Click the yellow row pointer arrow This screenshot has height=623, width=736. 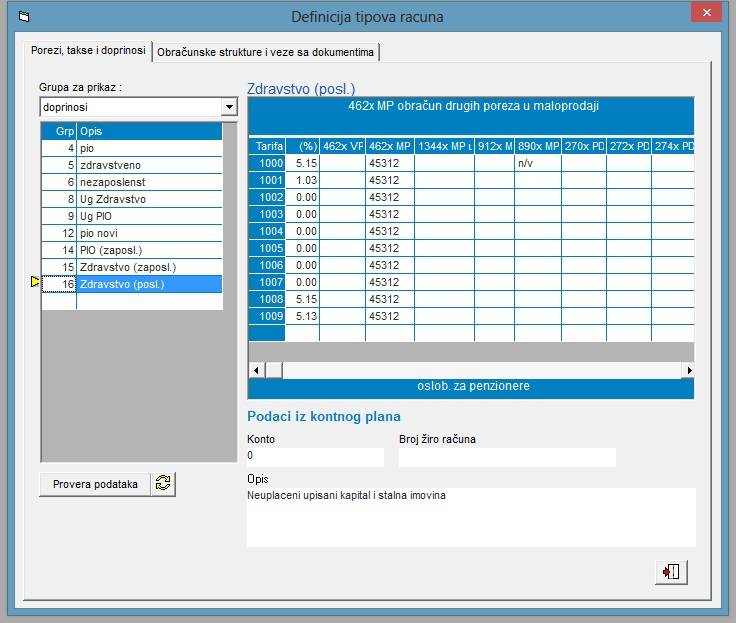(x=35, y=284)
